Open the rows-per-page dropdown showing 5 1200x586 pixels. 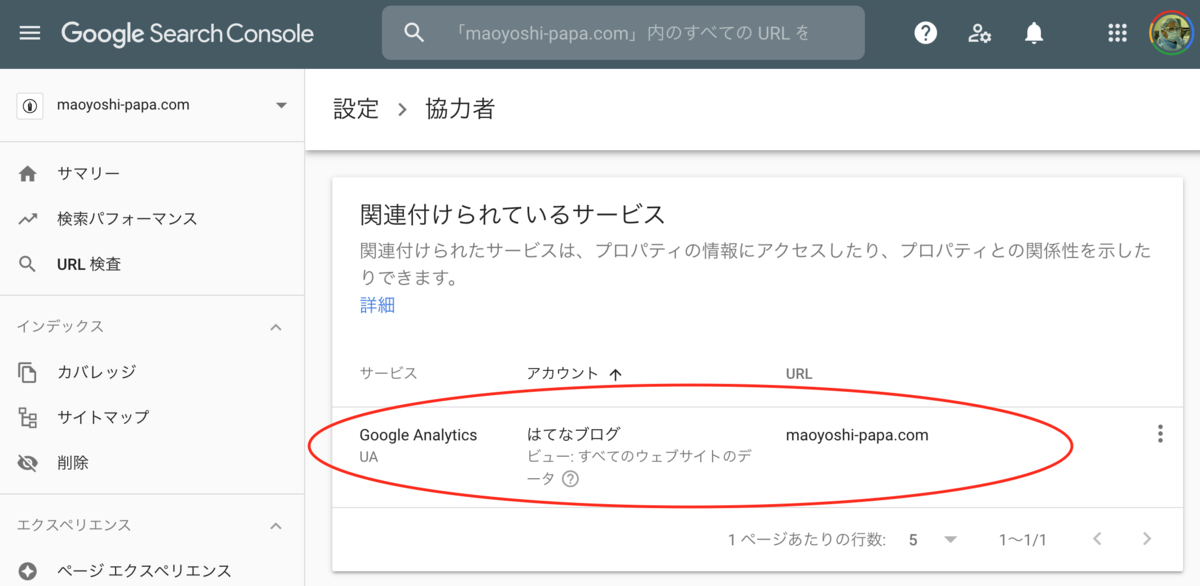(x=932, y=540)
